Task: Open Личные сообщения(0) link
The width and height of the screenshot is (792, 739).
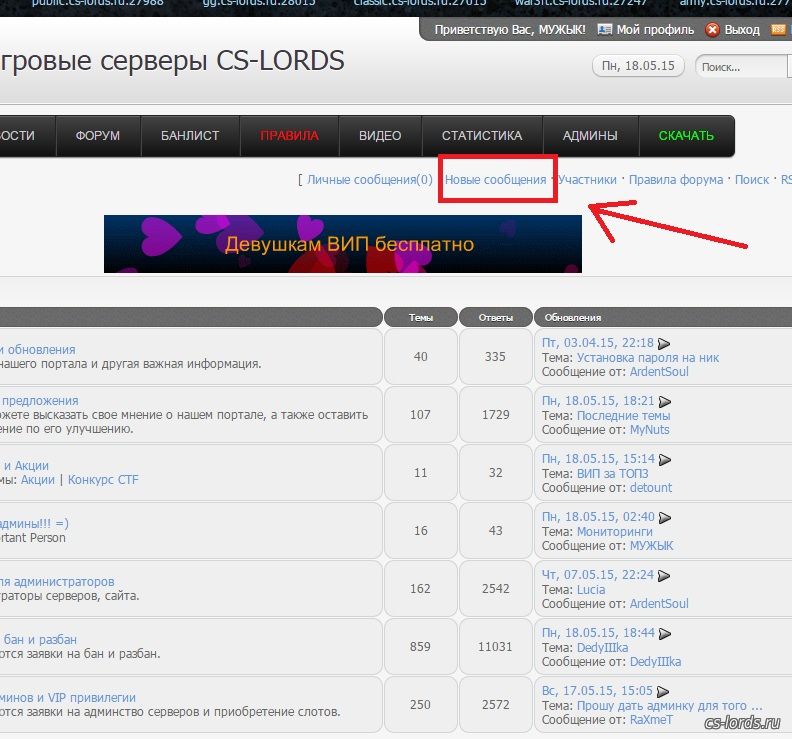Action: pyautogui.click(x=370, y=180)
